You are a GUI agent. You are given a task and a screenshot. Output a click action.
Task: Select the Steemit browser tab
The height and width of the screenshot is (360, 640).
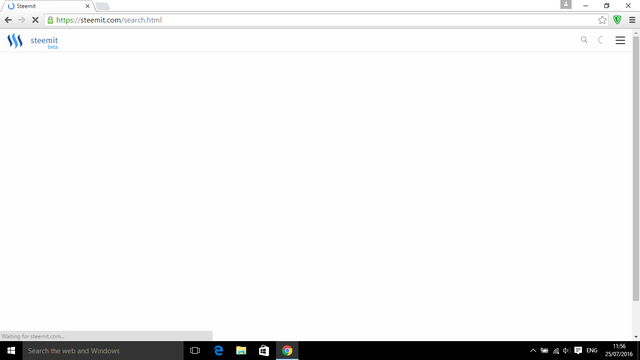point(47,6)
